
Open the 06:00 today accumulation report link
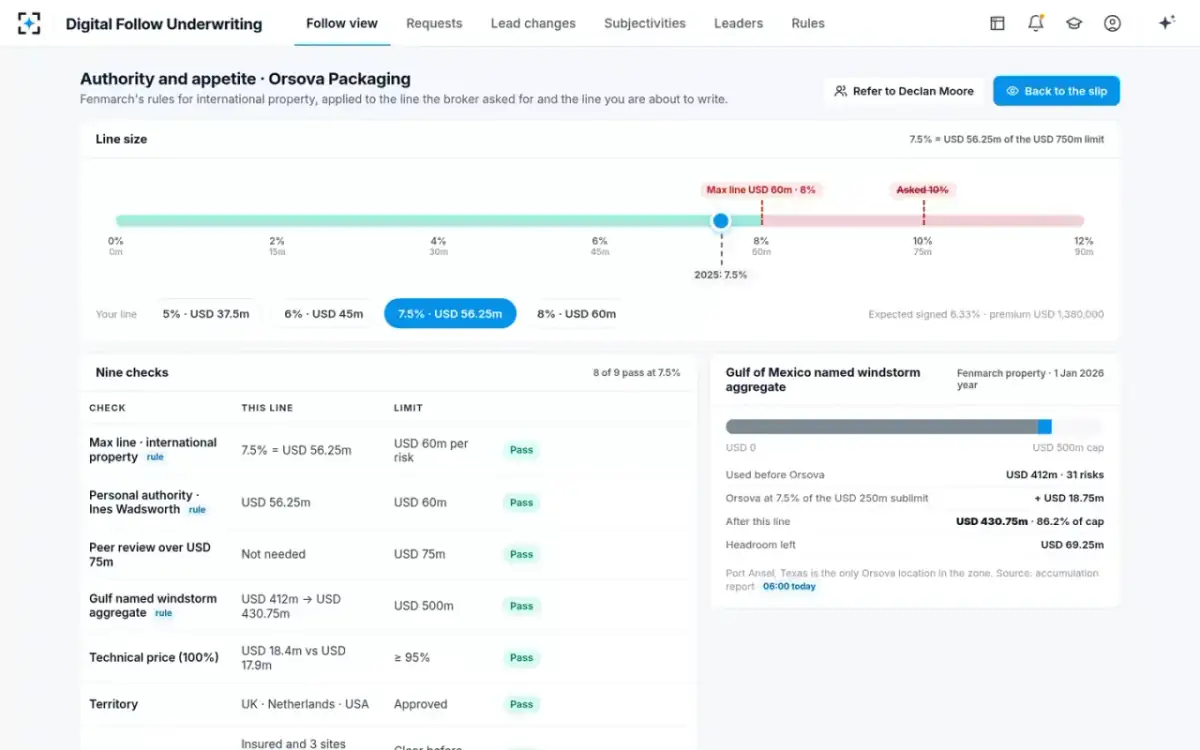coord(789,587)
